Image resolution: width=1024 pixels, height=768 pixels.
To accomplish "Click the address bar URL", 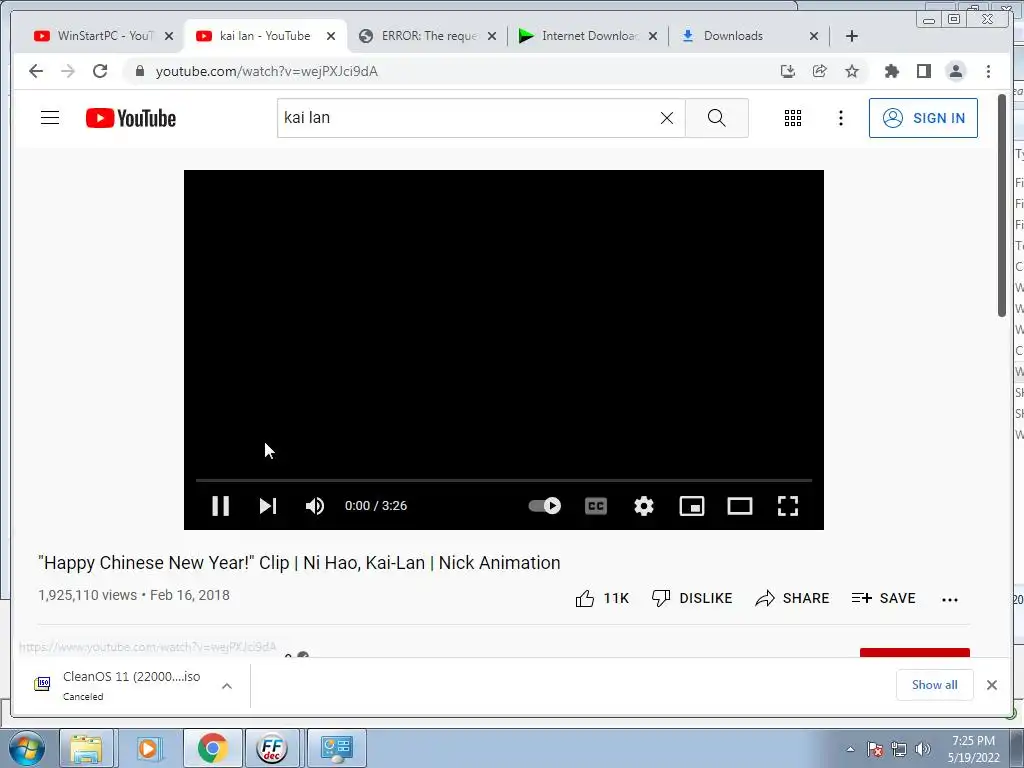I will pos(266,71).
